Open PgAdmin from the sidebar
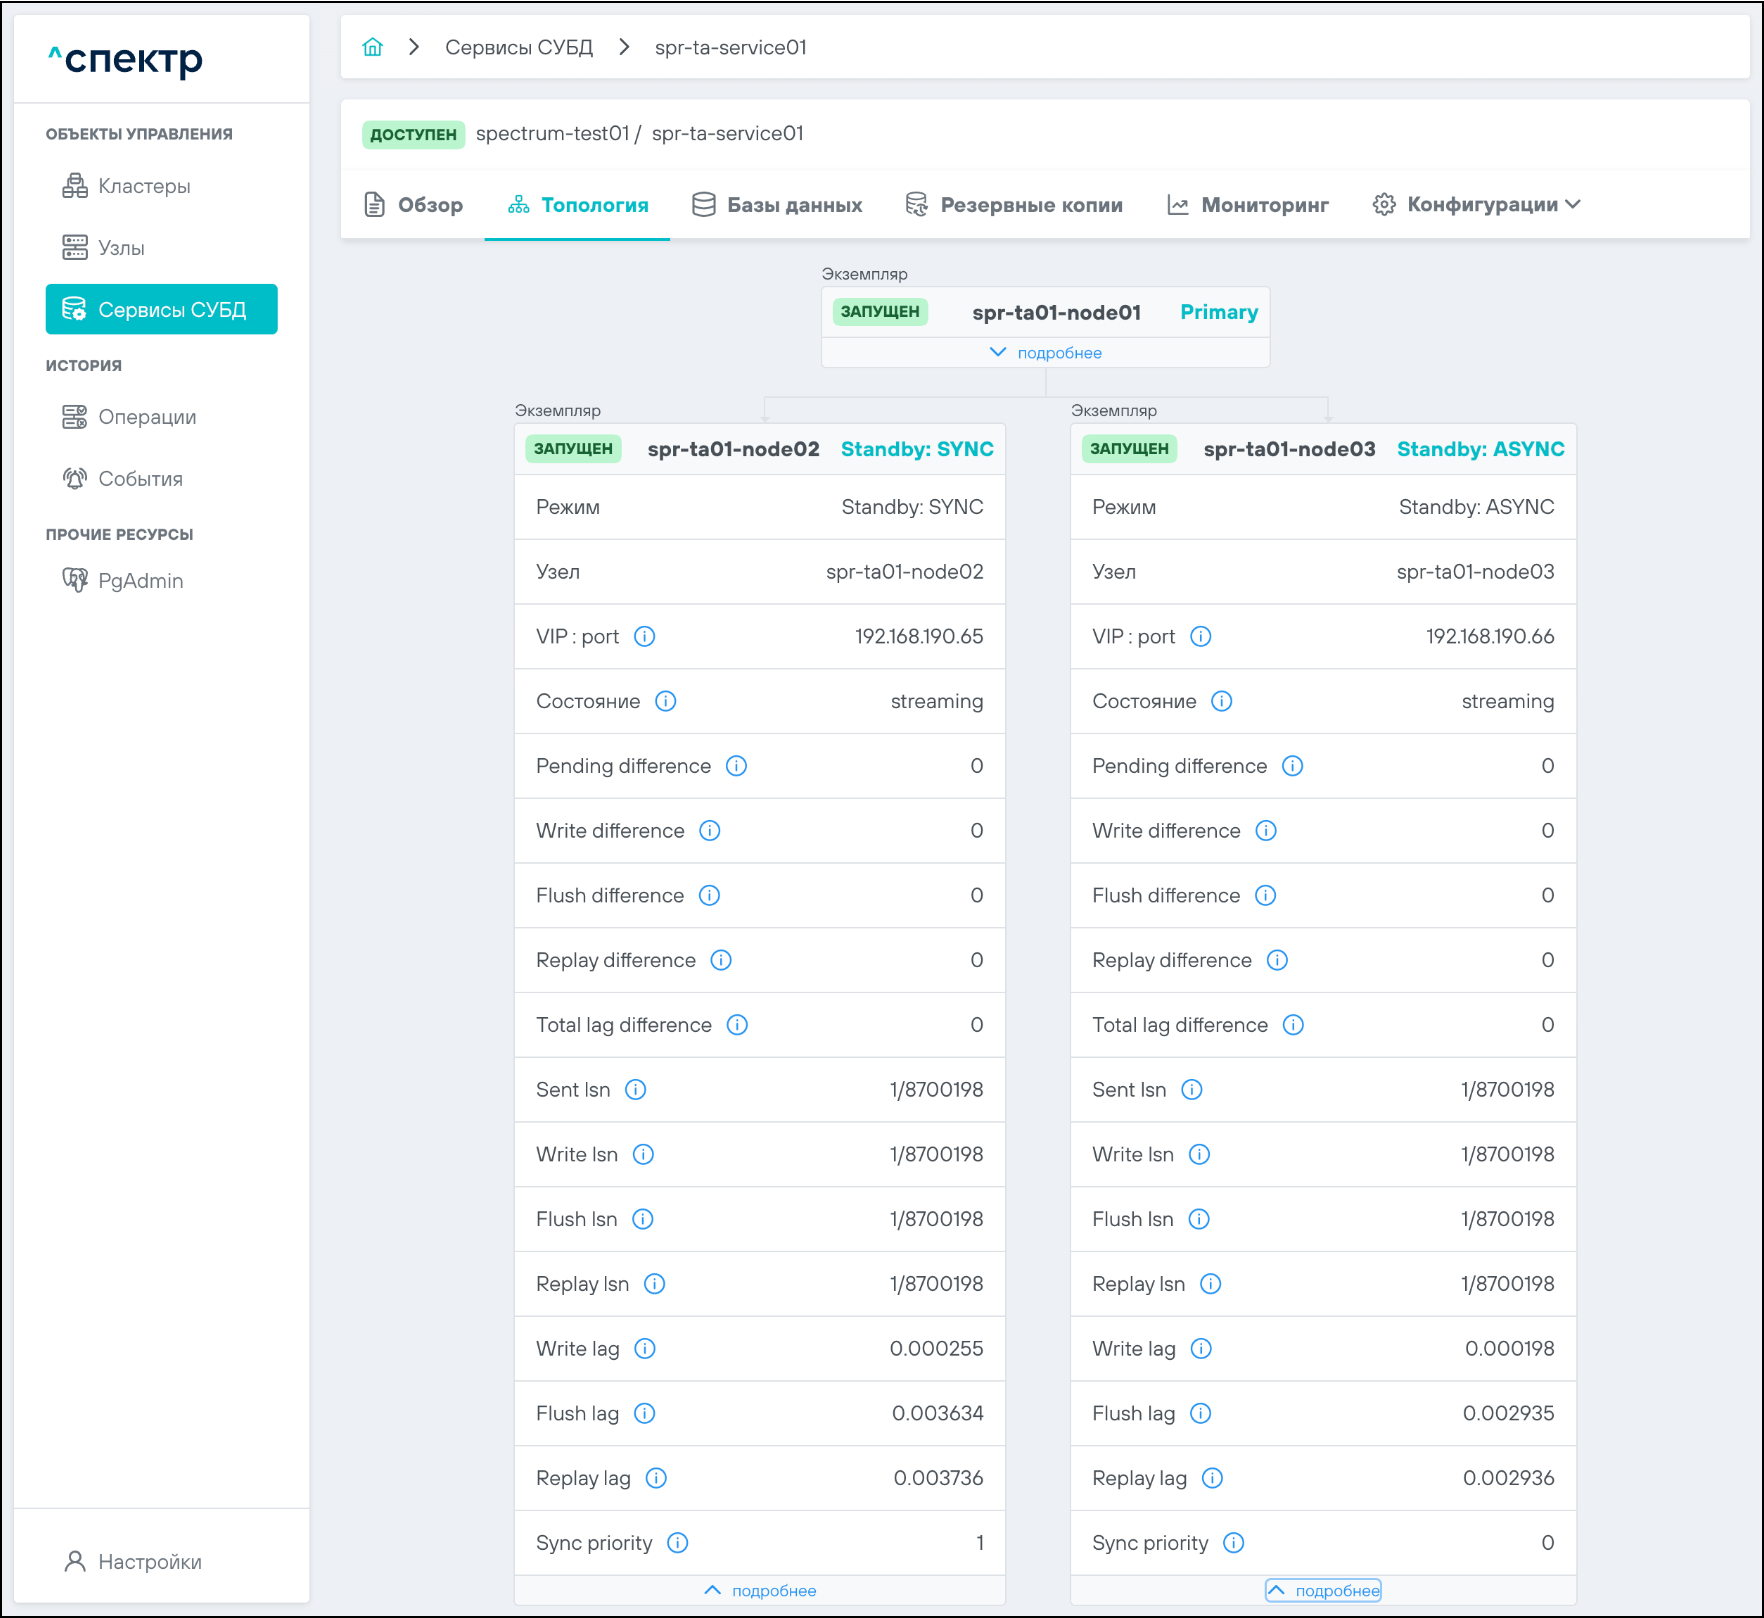Screen dimensions: 1764x1618 click(x=140, y=581)
